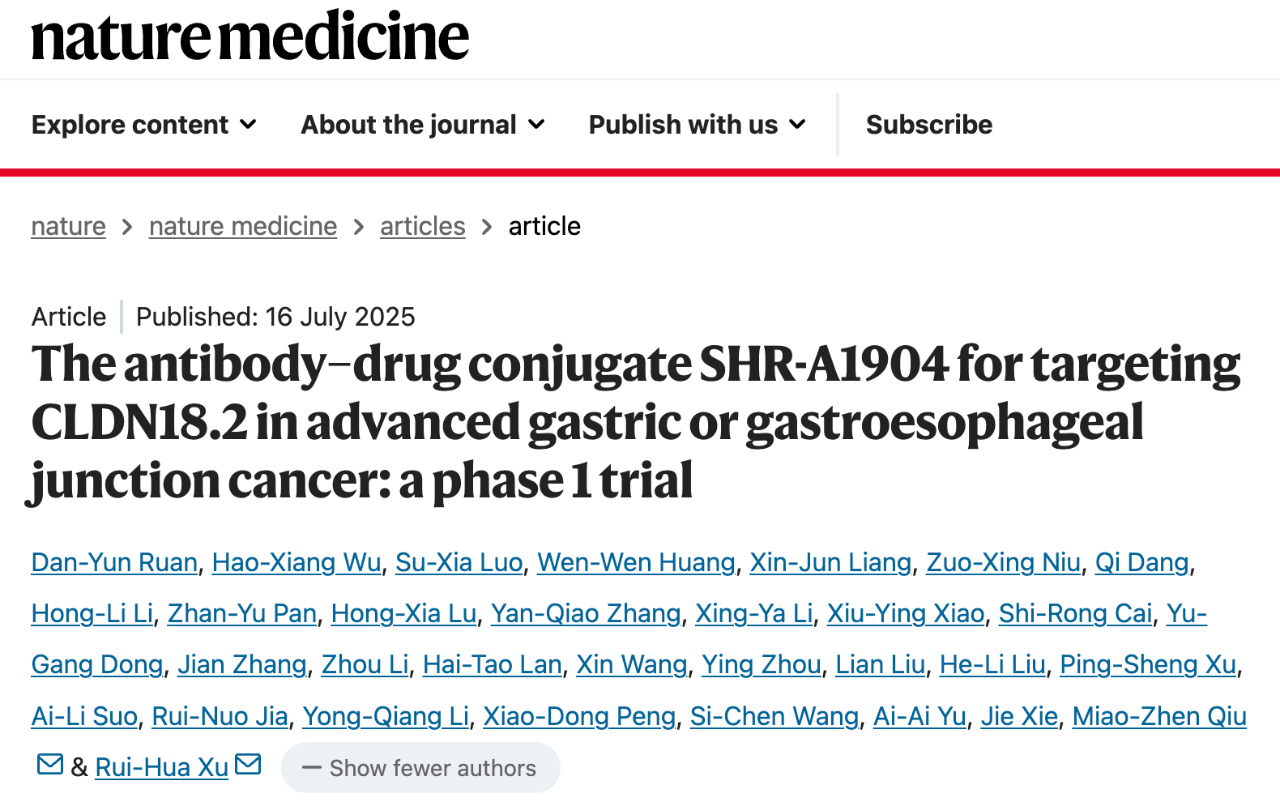Click author Hao-Xiang Wu
This screenshot has width=1280, height=810.
[x=297, y=562]
